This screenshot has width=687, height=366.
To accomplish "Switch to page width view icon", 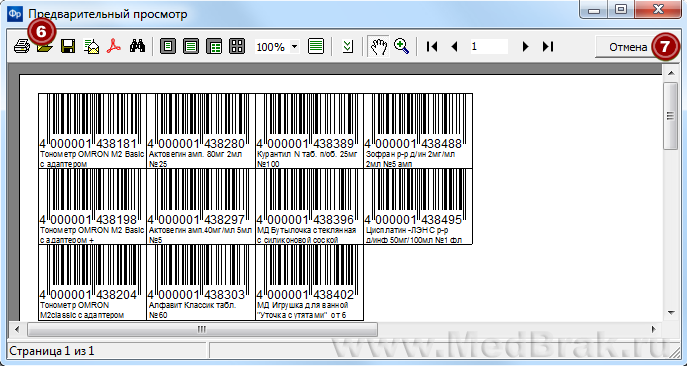I will [x=191, y=46].
